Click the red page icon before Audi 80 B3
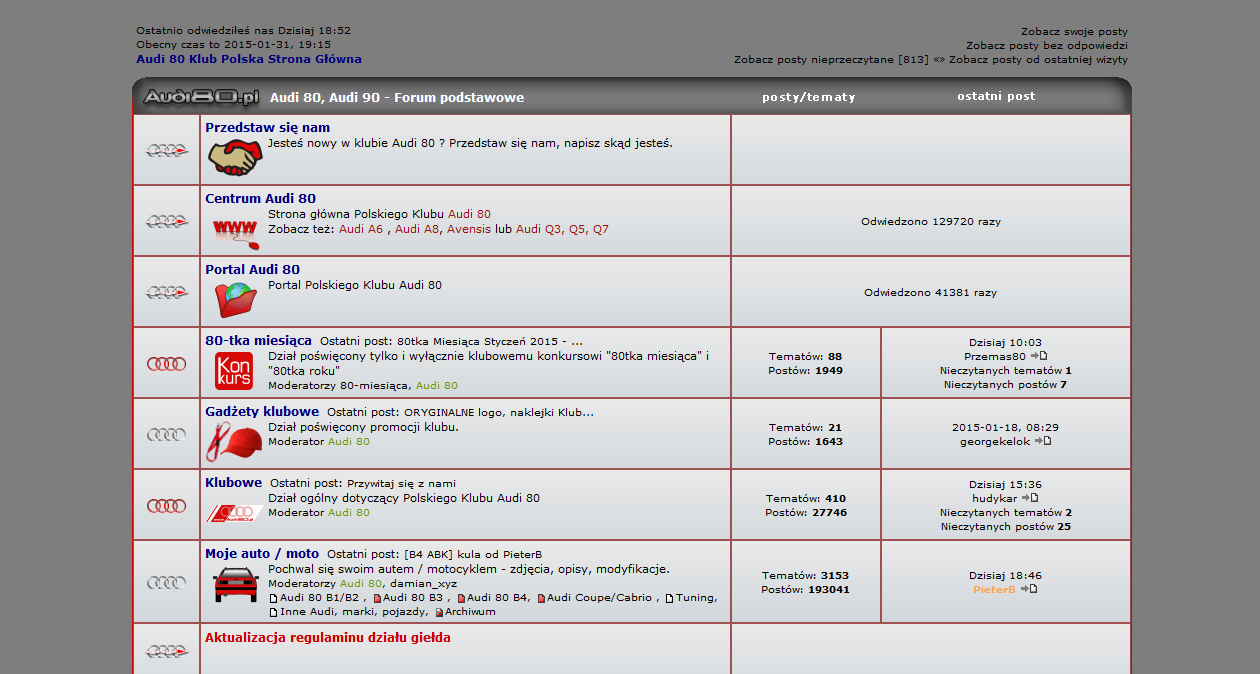Viewport: 1260px width, 674px height. (377, 598)
